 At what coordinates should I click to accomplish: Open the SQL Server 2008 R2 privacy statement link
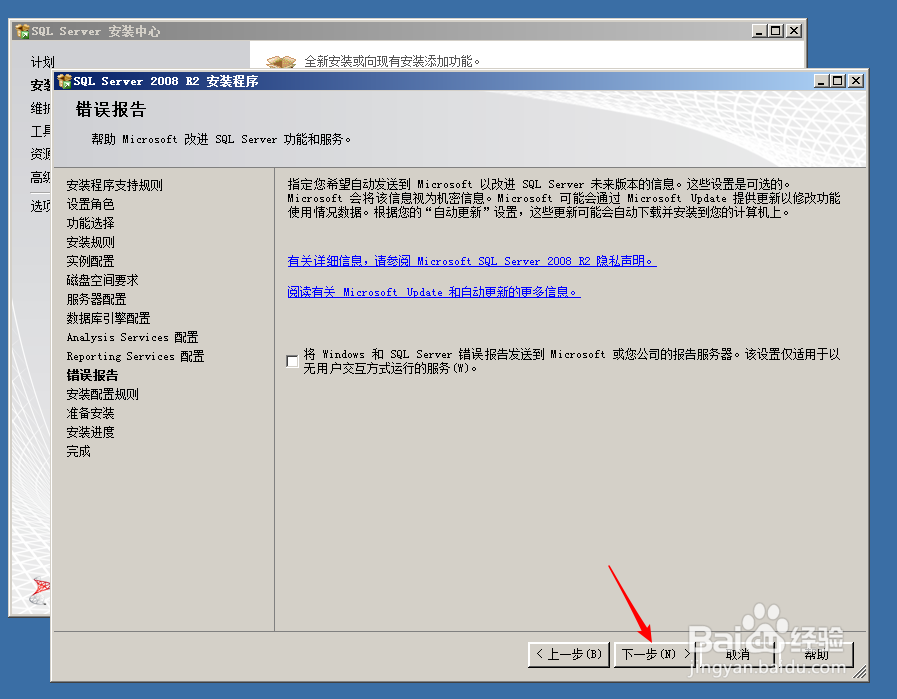pyautogui.click(x=472, y=261)
